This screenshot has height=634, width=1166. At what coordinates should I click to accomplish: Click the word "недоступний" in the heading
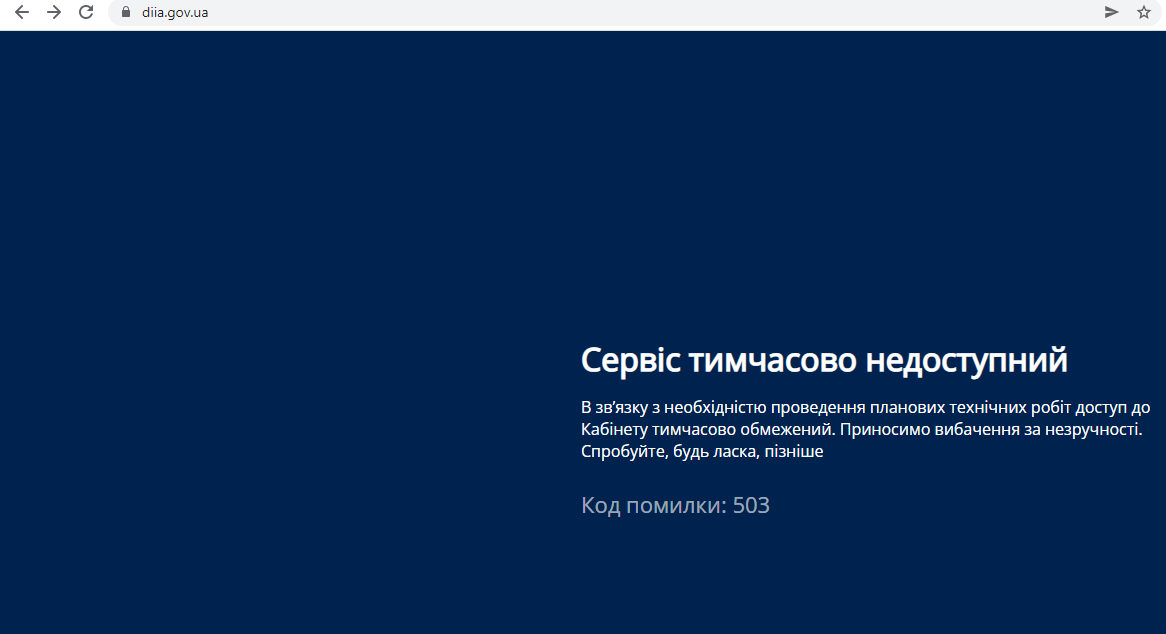[x=966, y=360]
